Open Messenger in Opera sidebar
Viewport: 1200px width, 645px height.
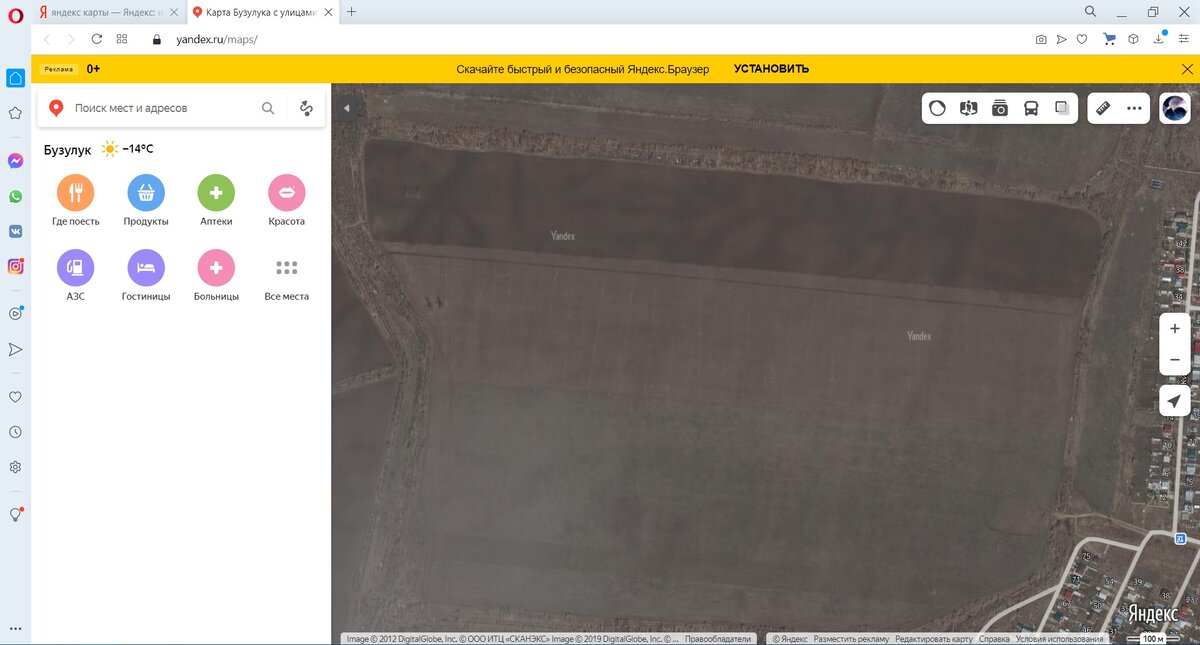(15, 161)
